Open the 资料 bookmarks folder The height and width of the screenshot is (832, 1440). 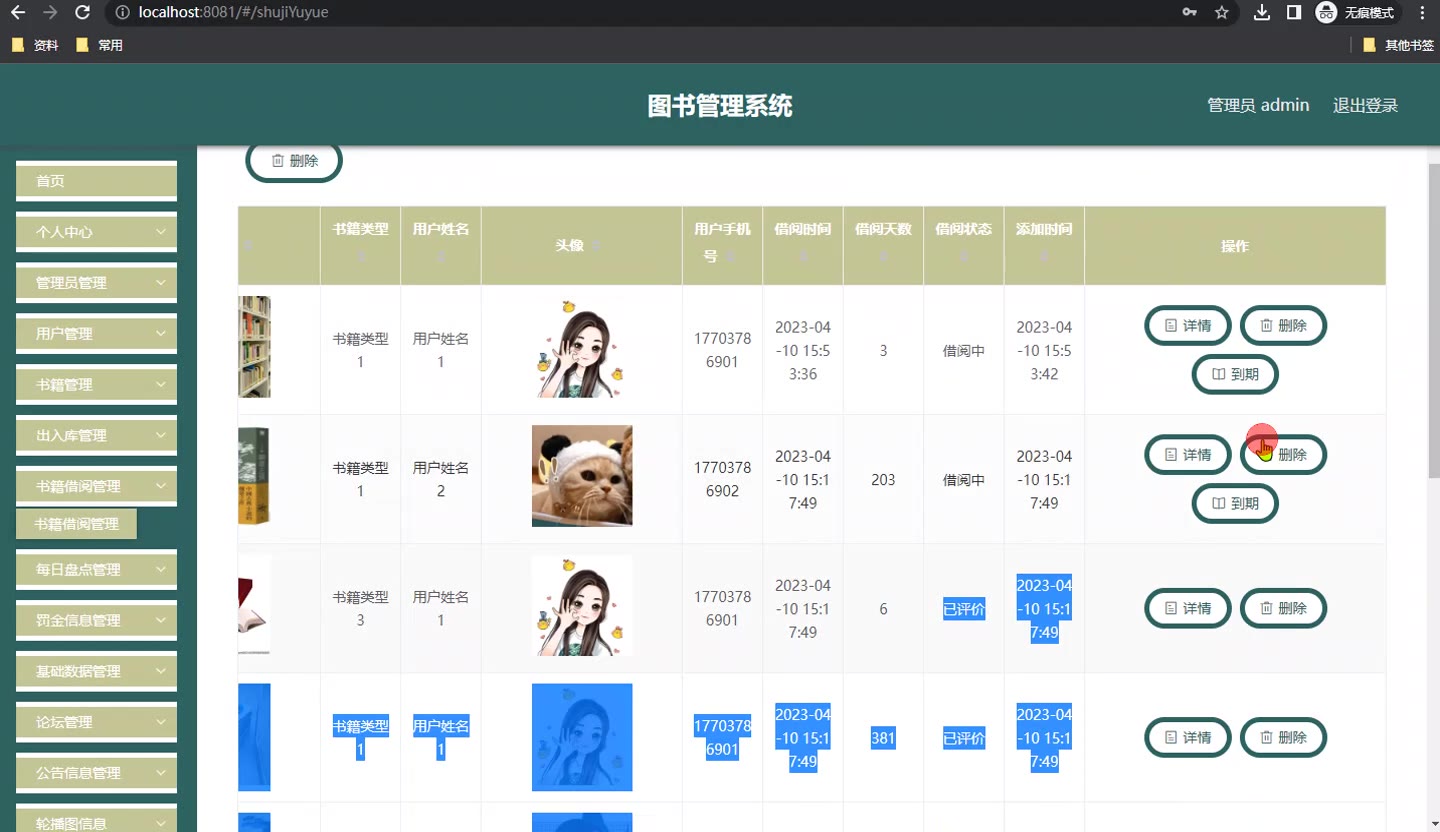35,45
